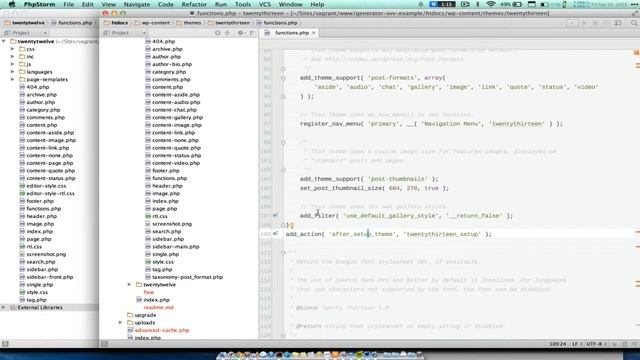Collapse the twentytwelve root folder in the background twentytwelve window
The width and height of the screenshot is (640, 360).
click(4, 41)
